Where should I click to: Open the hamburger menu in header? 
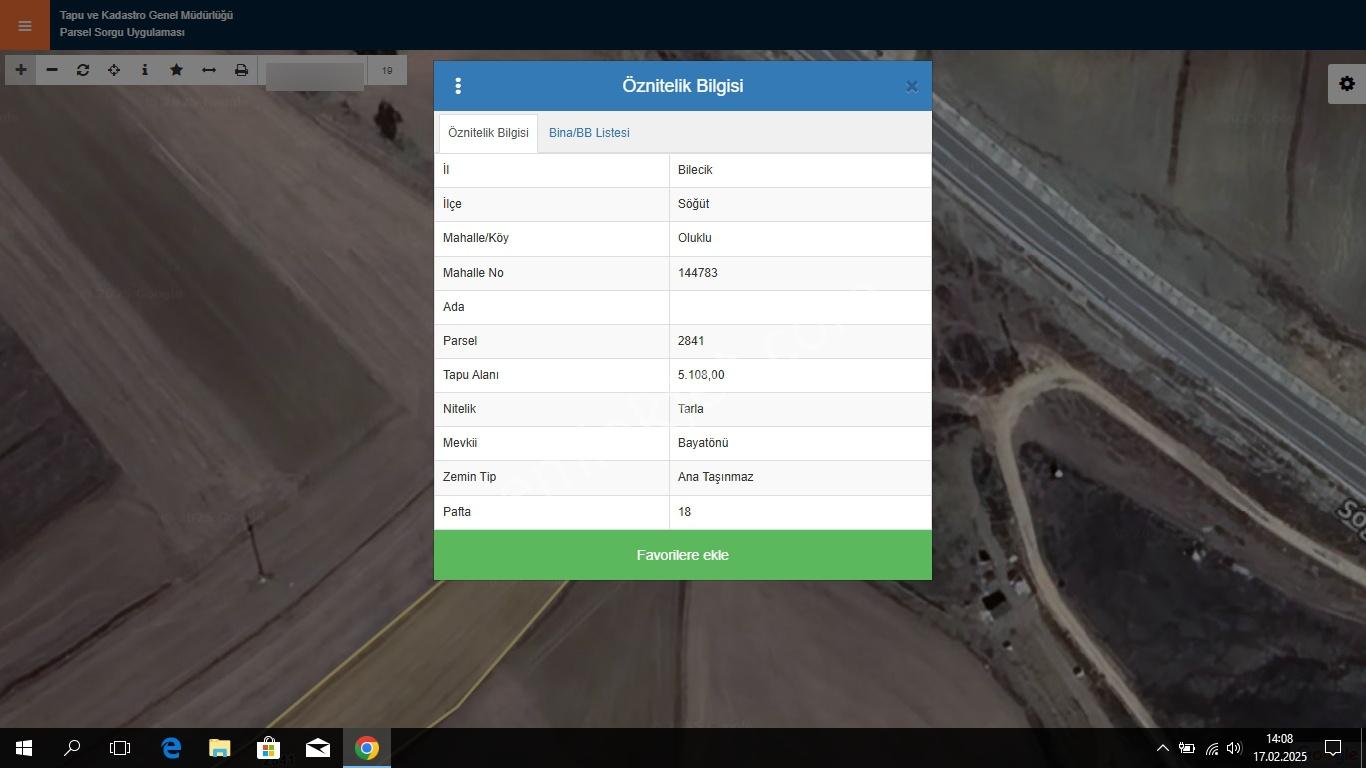(x=24, y=25)
